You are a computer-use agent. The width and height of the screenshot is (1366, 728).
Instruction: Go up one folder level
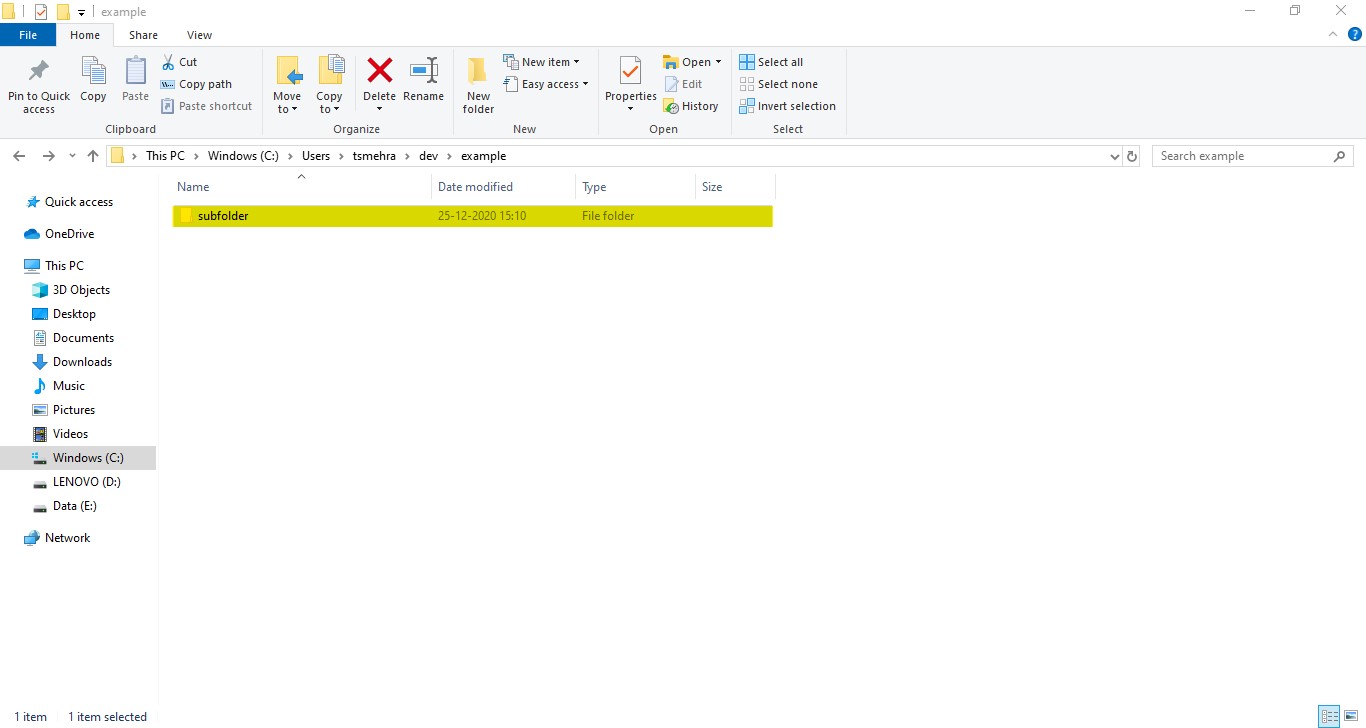(93, 156)
